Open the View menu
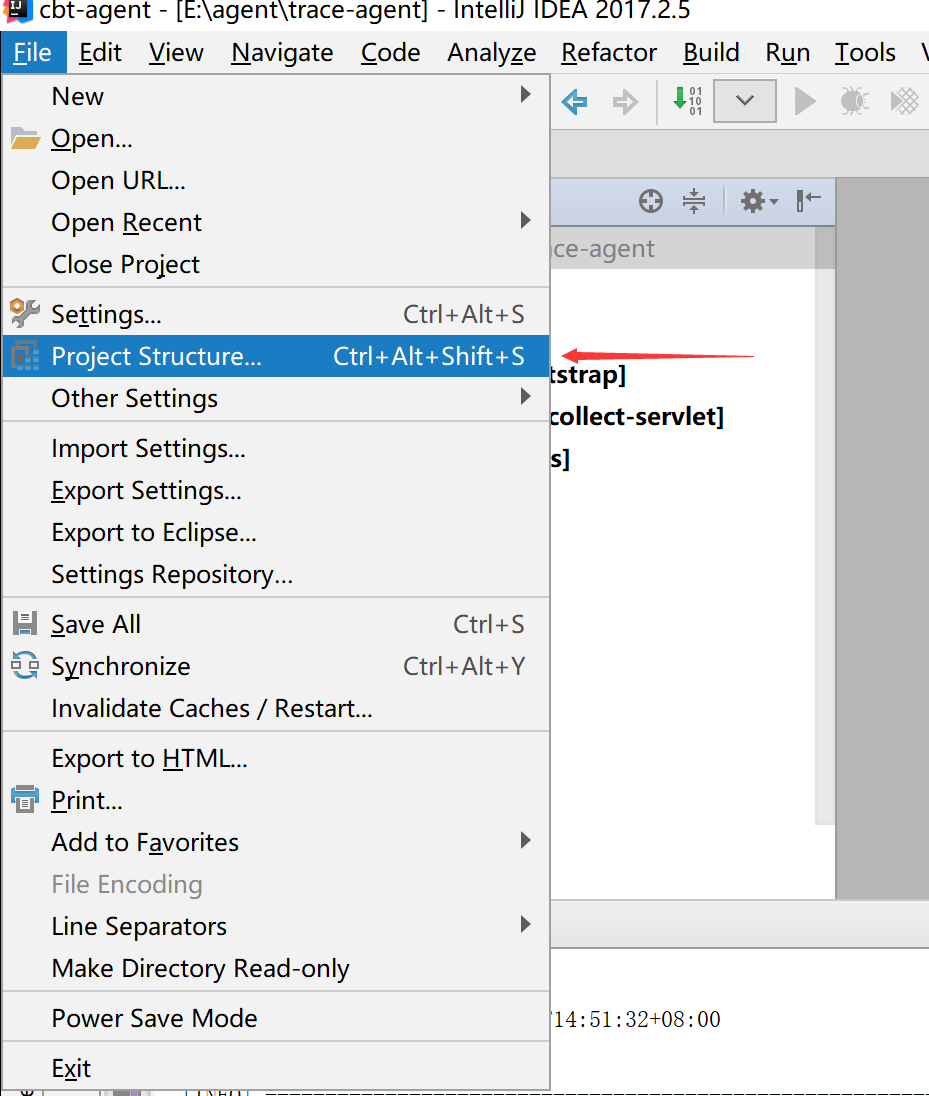 point(176,52)
